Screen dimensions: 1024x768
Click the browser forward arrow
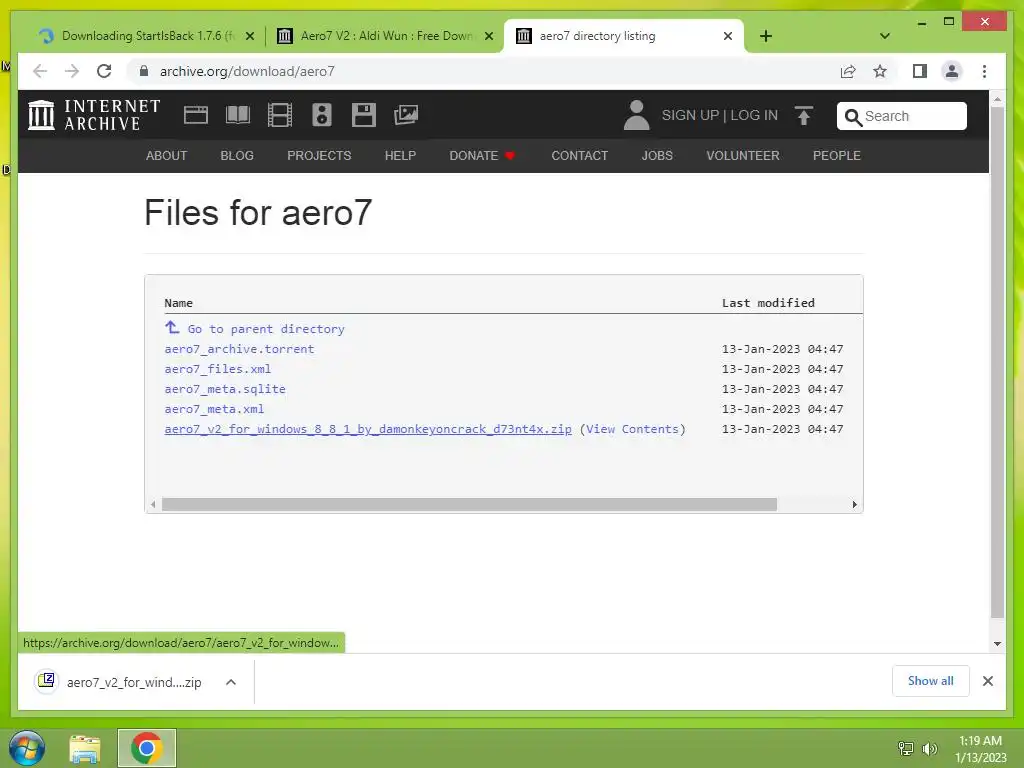tap(72, 71)
